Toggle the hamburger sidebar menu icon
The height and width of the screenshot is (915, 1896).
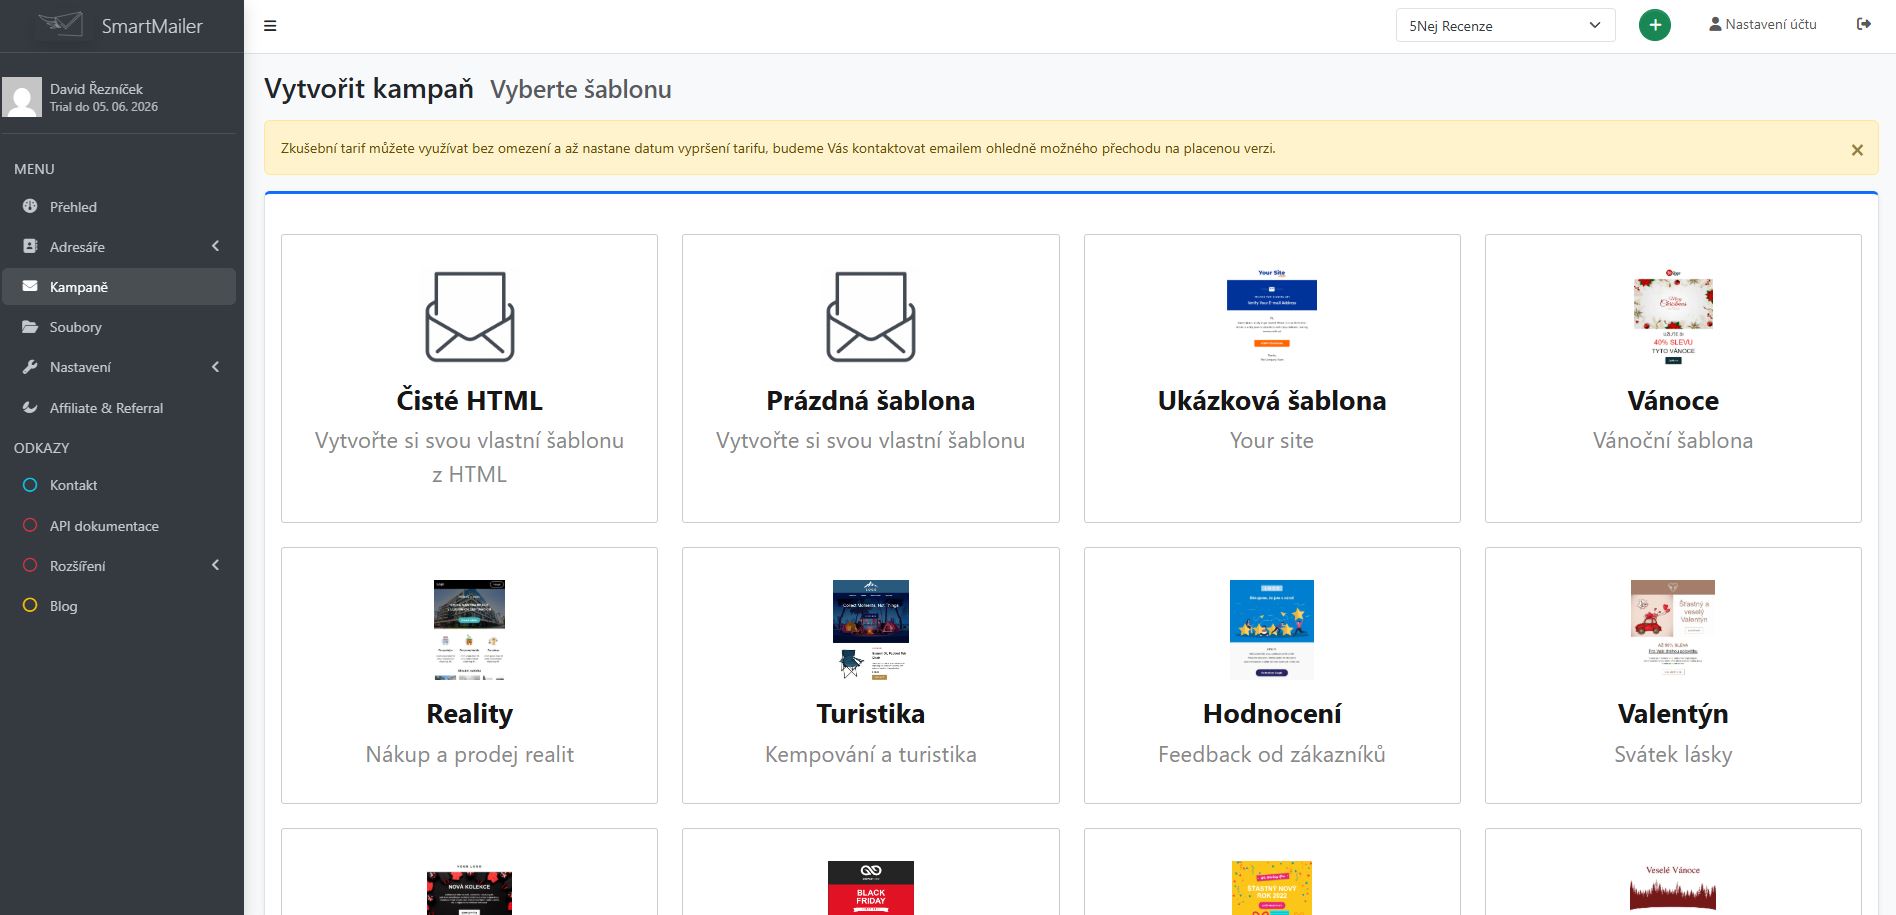[270, 26]
